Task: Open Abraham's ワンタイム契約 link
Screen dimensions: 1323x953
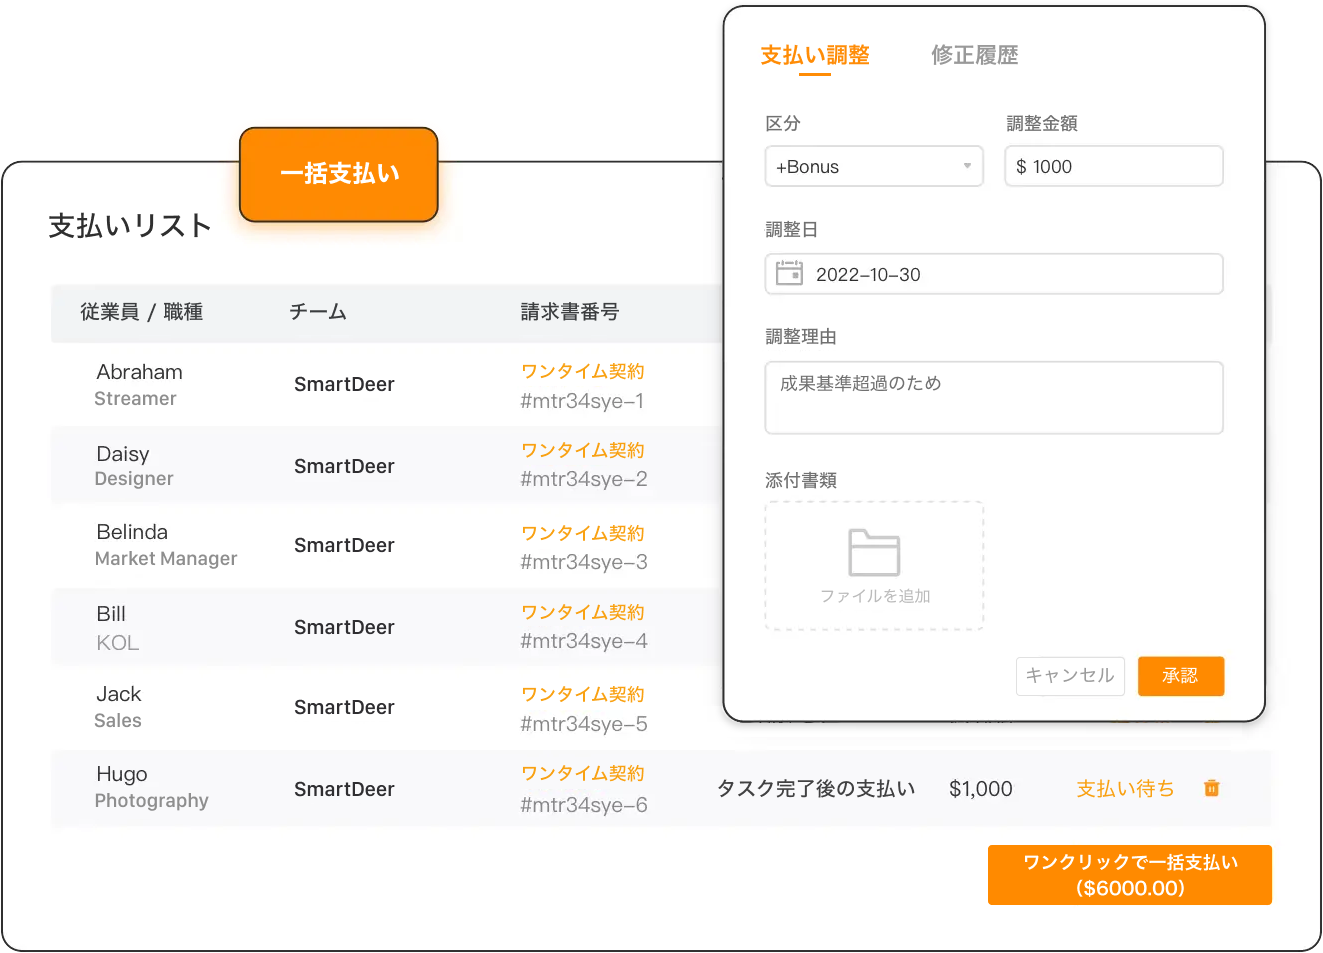Action: click(x=582, y=371)
